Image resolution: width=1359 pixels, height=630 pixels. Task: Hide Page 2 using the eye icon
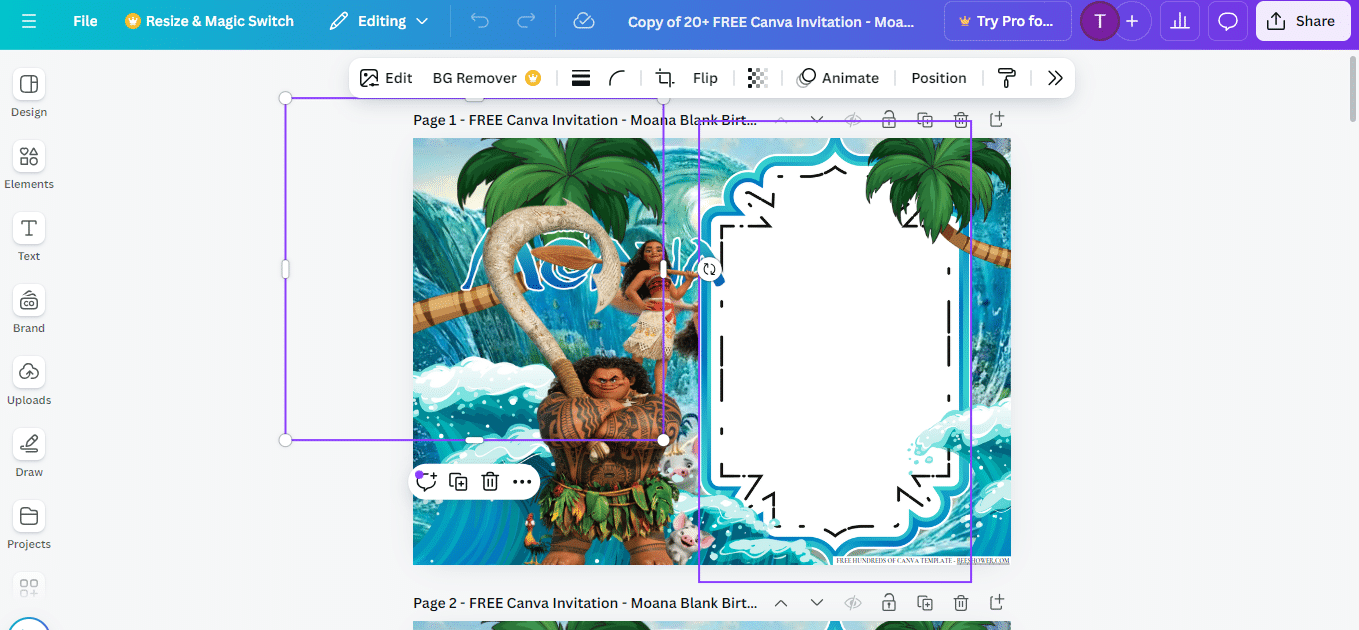click(x=853, y=603)
